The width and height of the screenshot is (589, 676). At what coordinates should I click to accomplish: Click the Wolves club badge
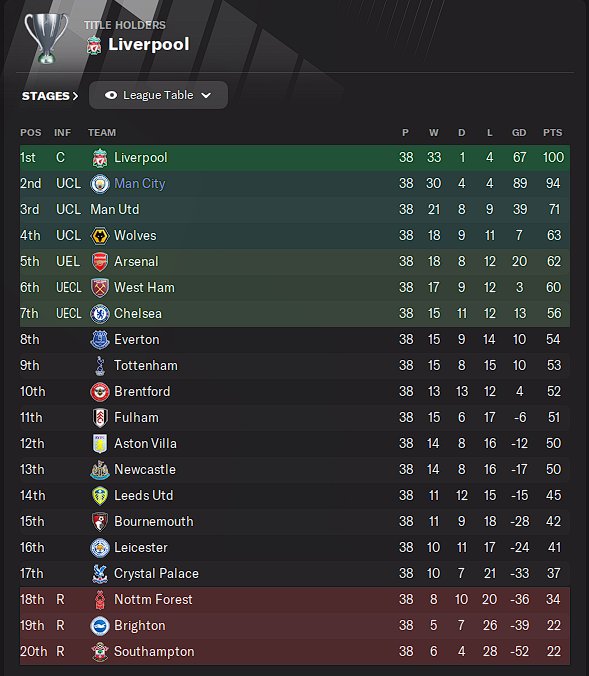click(x=100, y=235)
